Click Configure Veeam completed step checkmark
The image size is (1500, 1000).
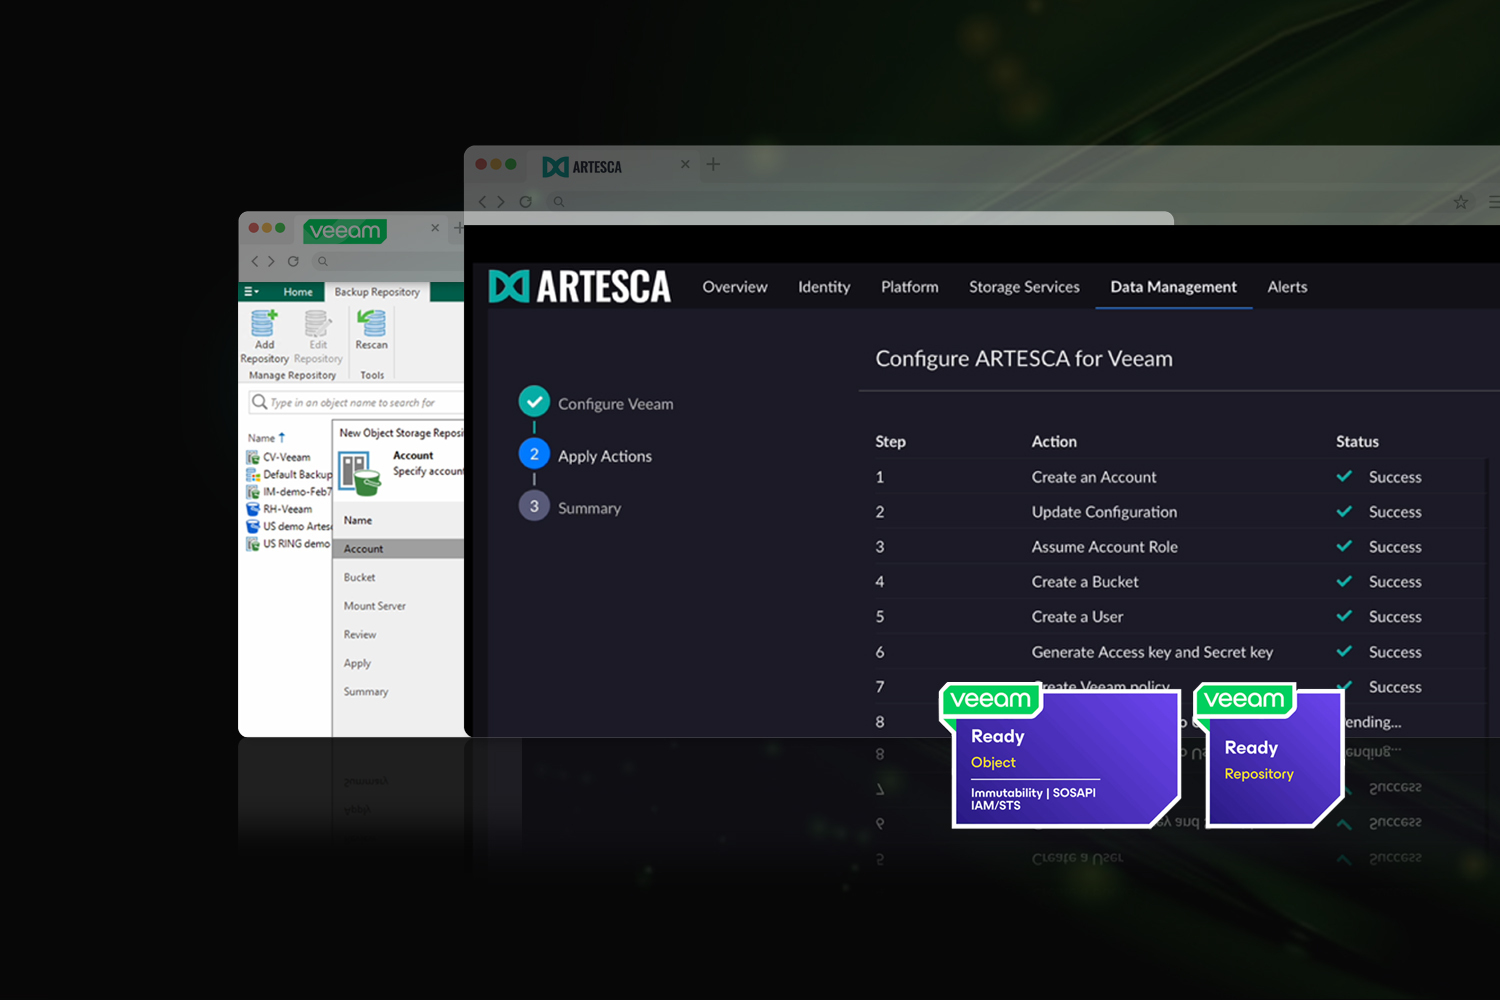534,402
